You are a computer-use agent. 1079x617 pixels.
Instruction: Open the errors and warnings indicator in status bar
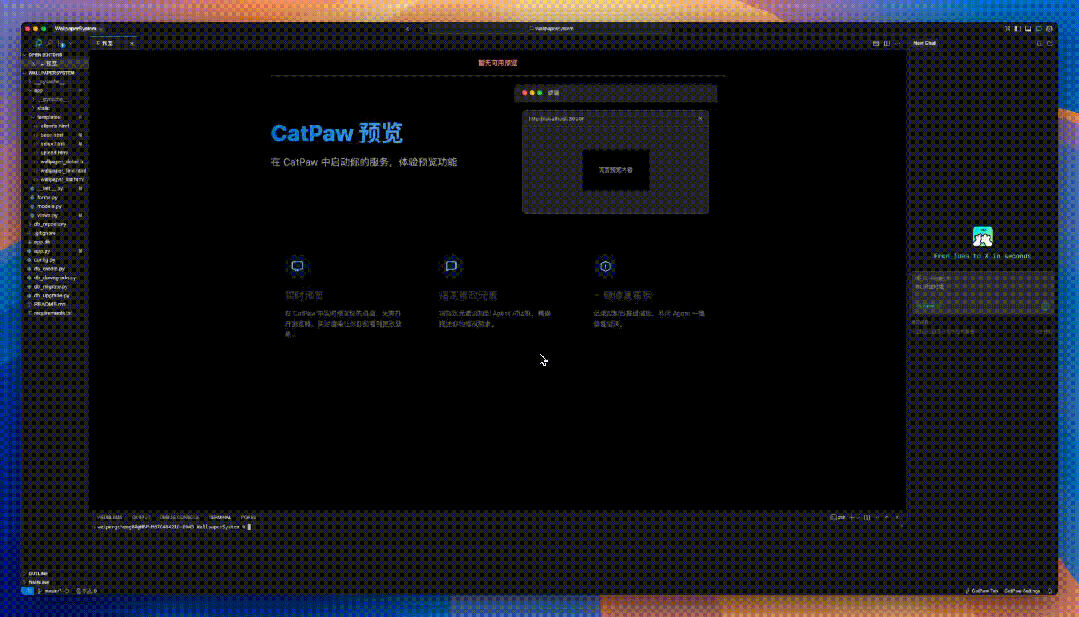(80, 591)
